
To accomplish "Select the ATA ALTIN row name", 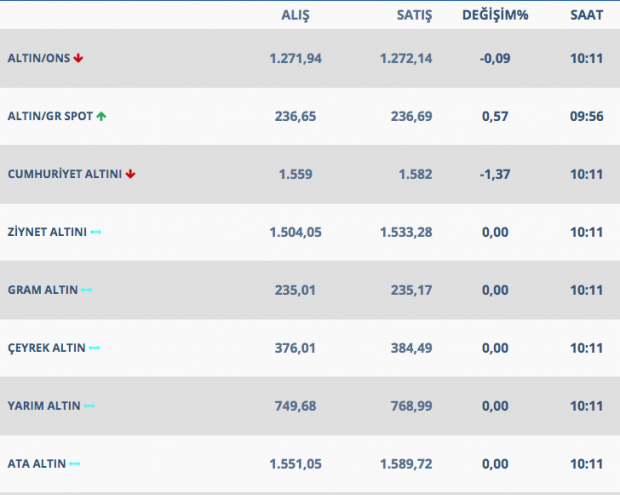I will pyautogui.click(x=36, y=464).
